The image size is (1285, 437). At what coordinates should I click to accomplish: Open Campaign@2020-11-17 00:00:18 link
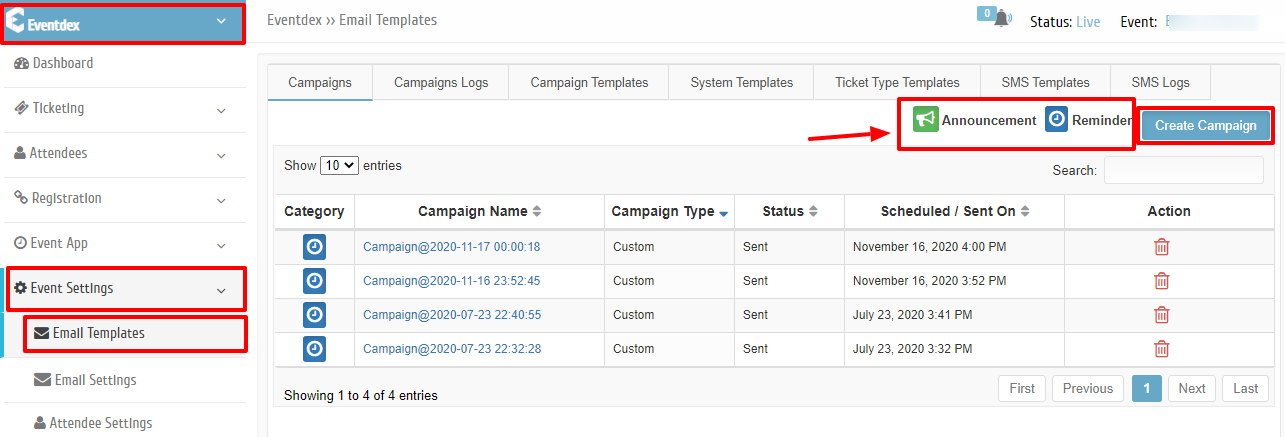[451, 247]
